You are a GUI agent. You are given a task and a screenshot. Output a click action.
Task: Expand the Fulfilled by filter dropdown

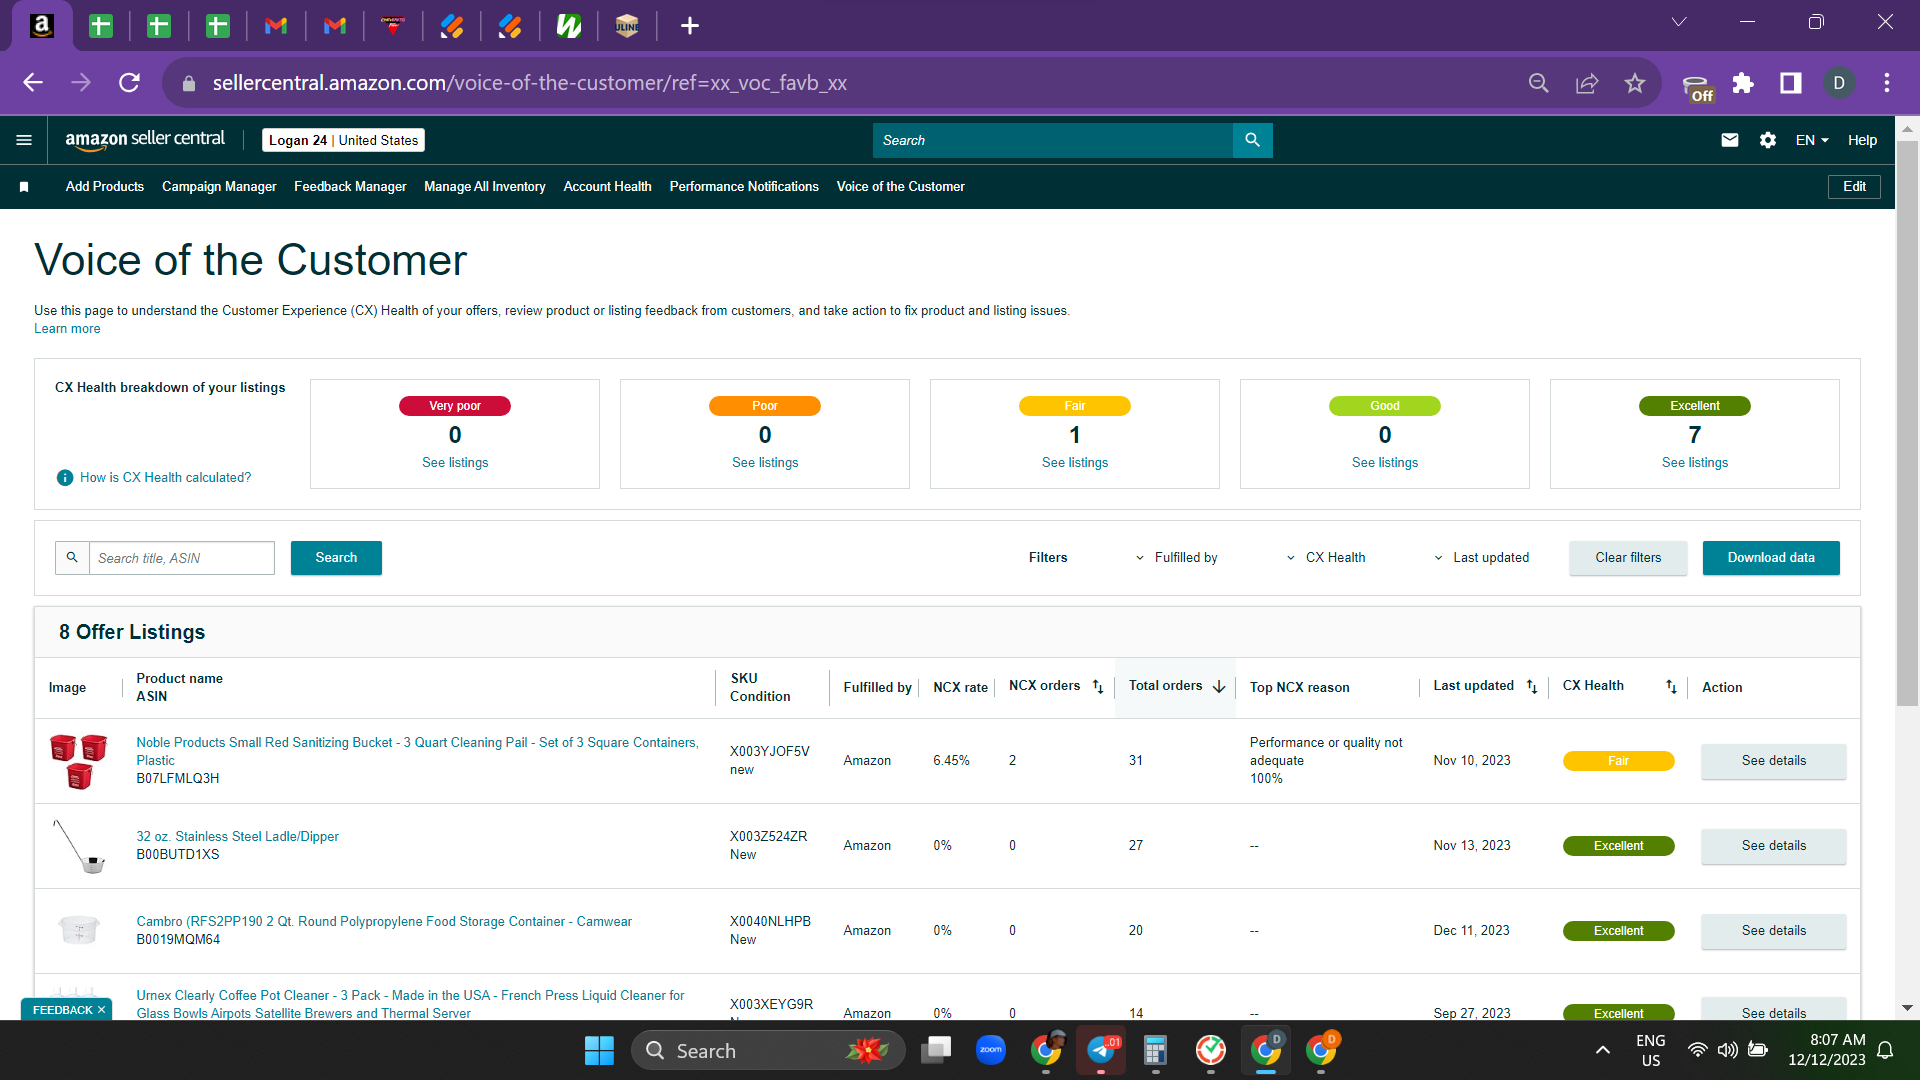[x=1176, y=558]
